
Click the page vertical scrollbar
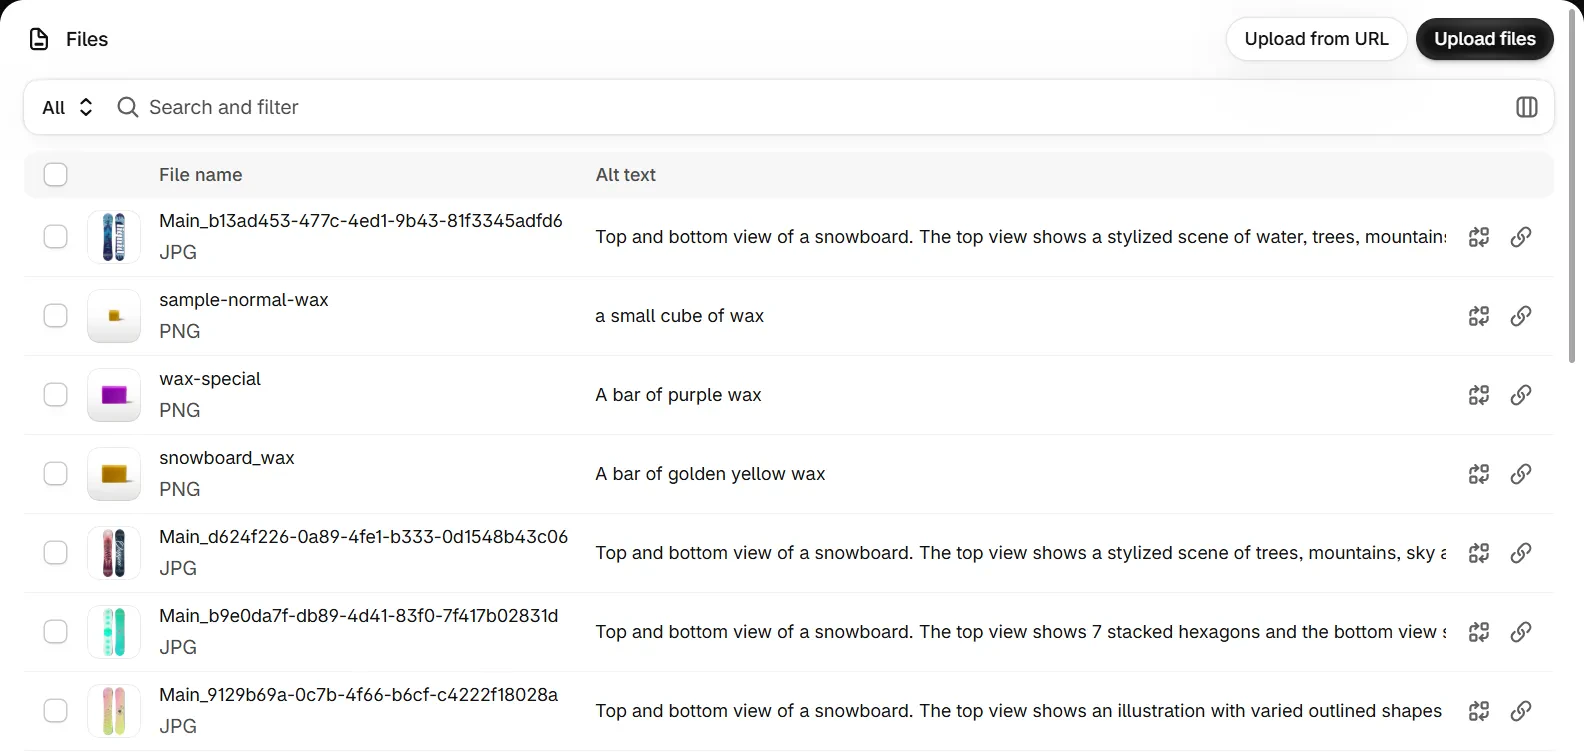(1571, 185)
